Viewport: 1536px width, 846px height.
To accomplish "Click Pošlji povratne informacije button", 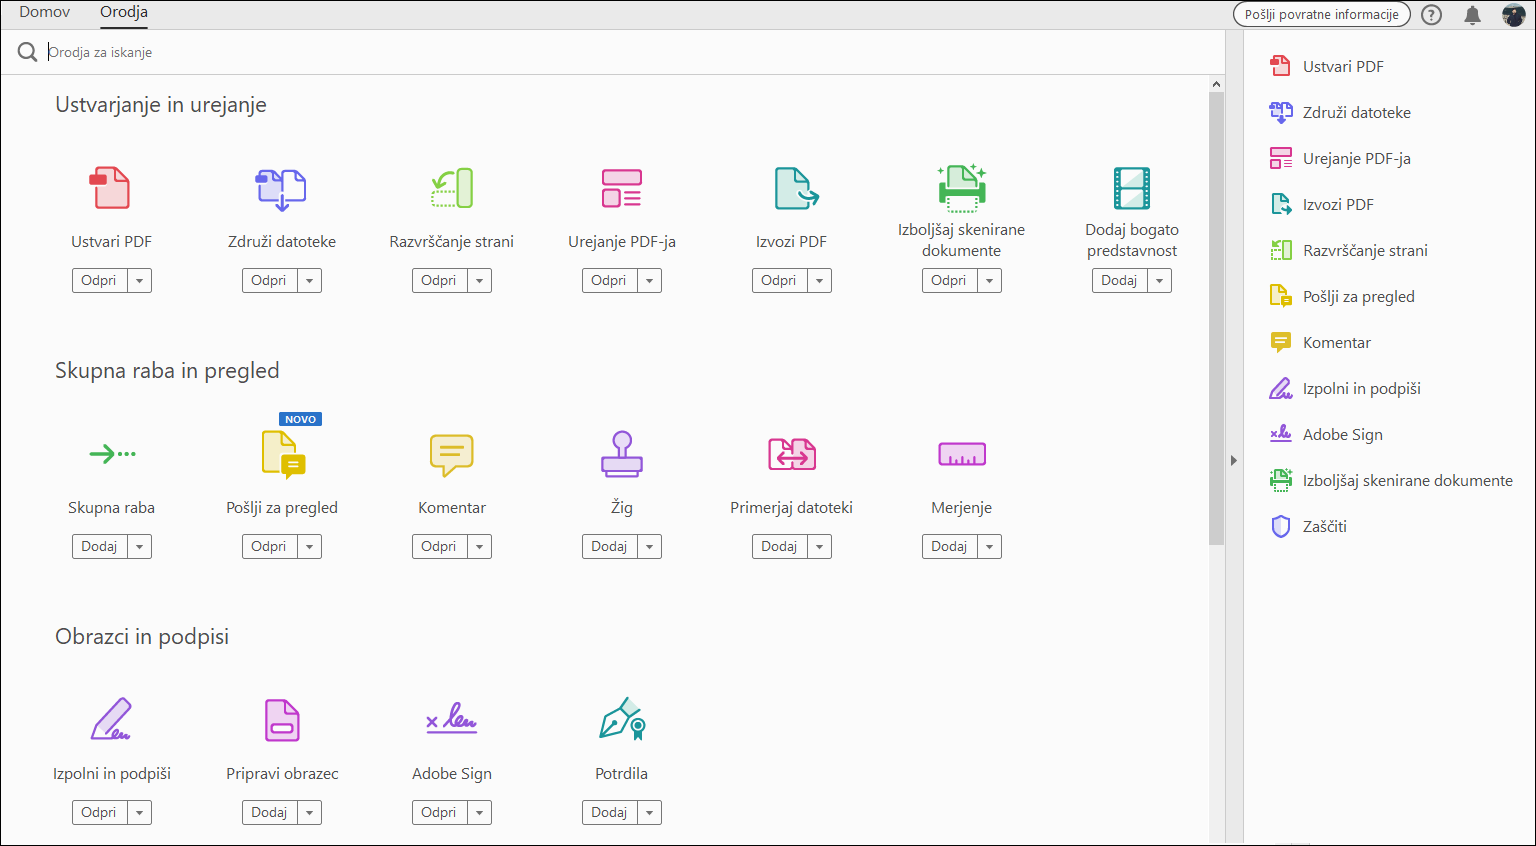I will [x=1322, y=15].
